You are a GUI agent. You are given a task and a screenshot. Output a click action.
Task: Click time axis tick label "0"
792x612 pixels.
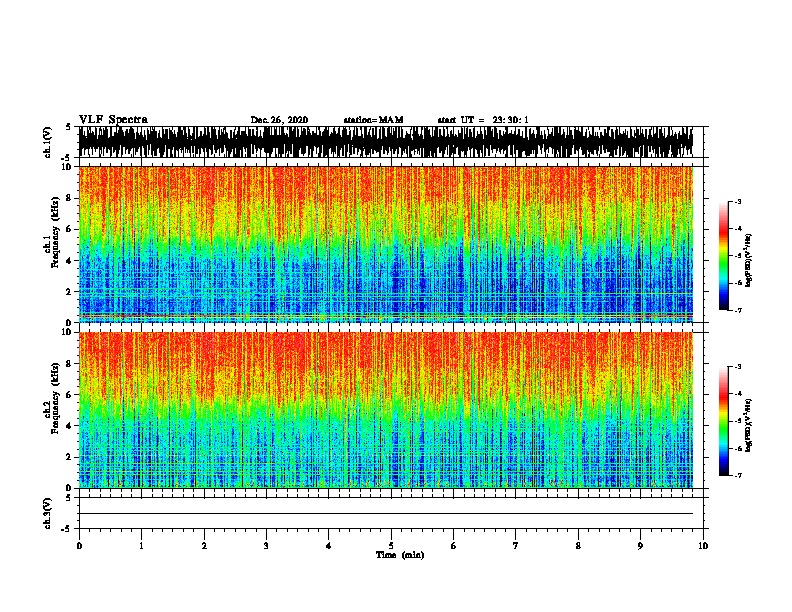coord(79,546)
